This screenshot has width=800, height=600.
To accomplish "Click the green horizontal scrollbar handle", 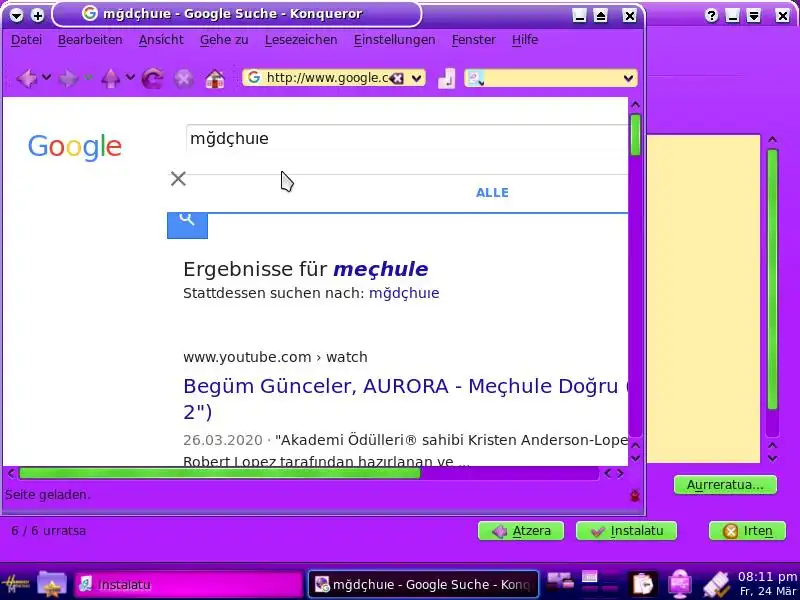I will [x=219, y=473].
